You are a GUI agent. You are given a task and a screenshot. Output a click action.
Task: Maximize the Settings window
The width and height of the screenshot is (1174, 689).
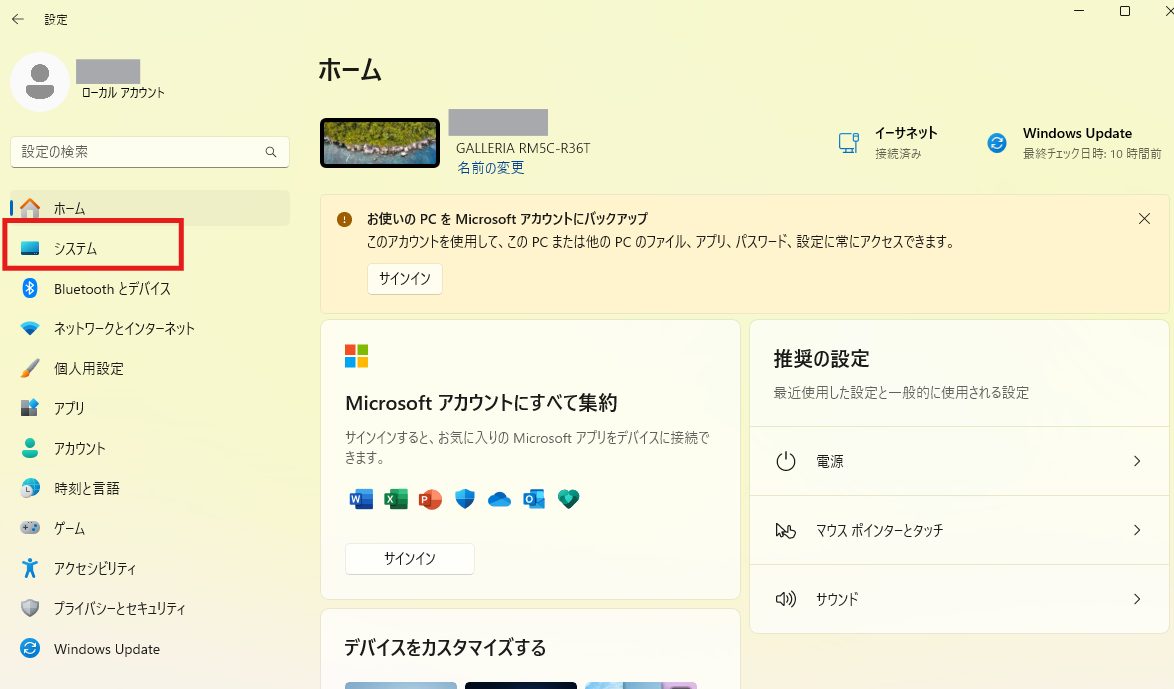coord(1125,11)
